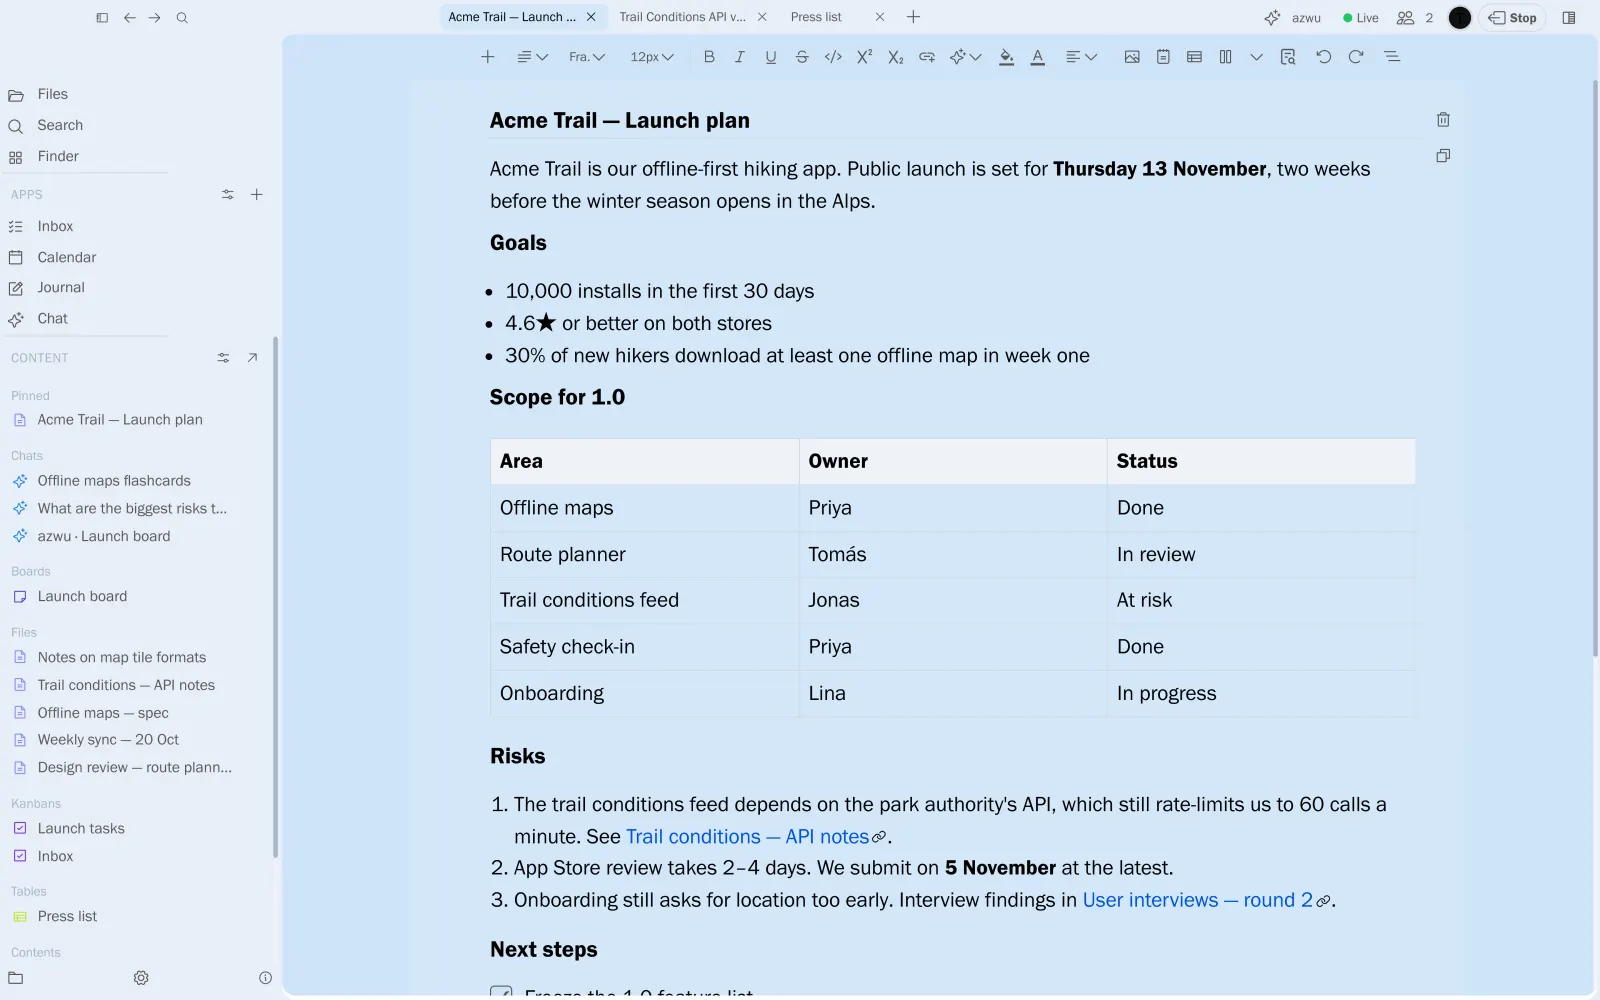Apply subscript formatting
Viewport: 1600px width, 1000px height.
click(x=896, y=57)
